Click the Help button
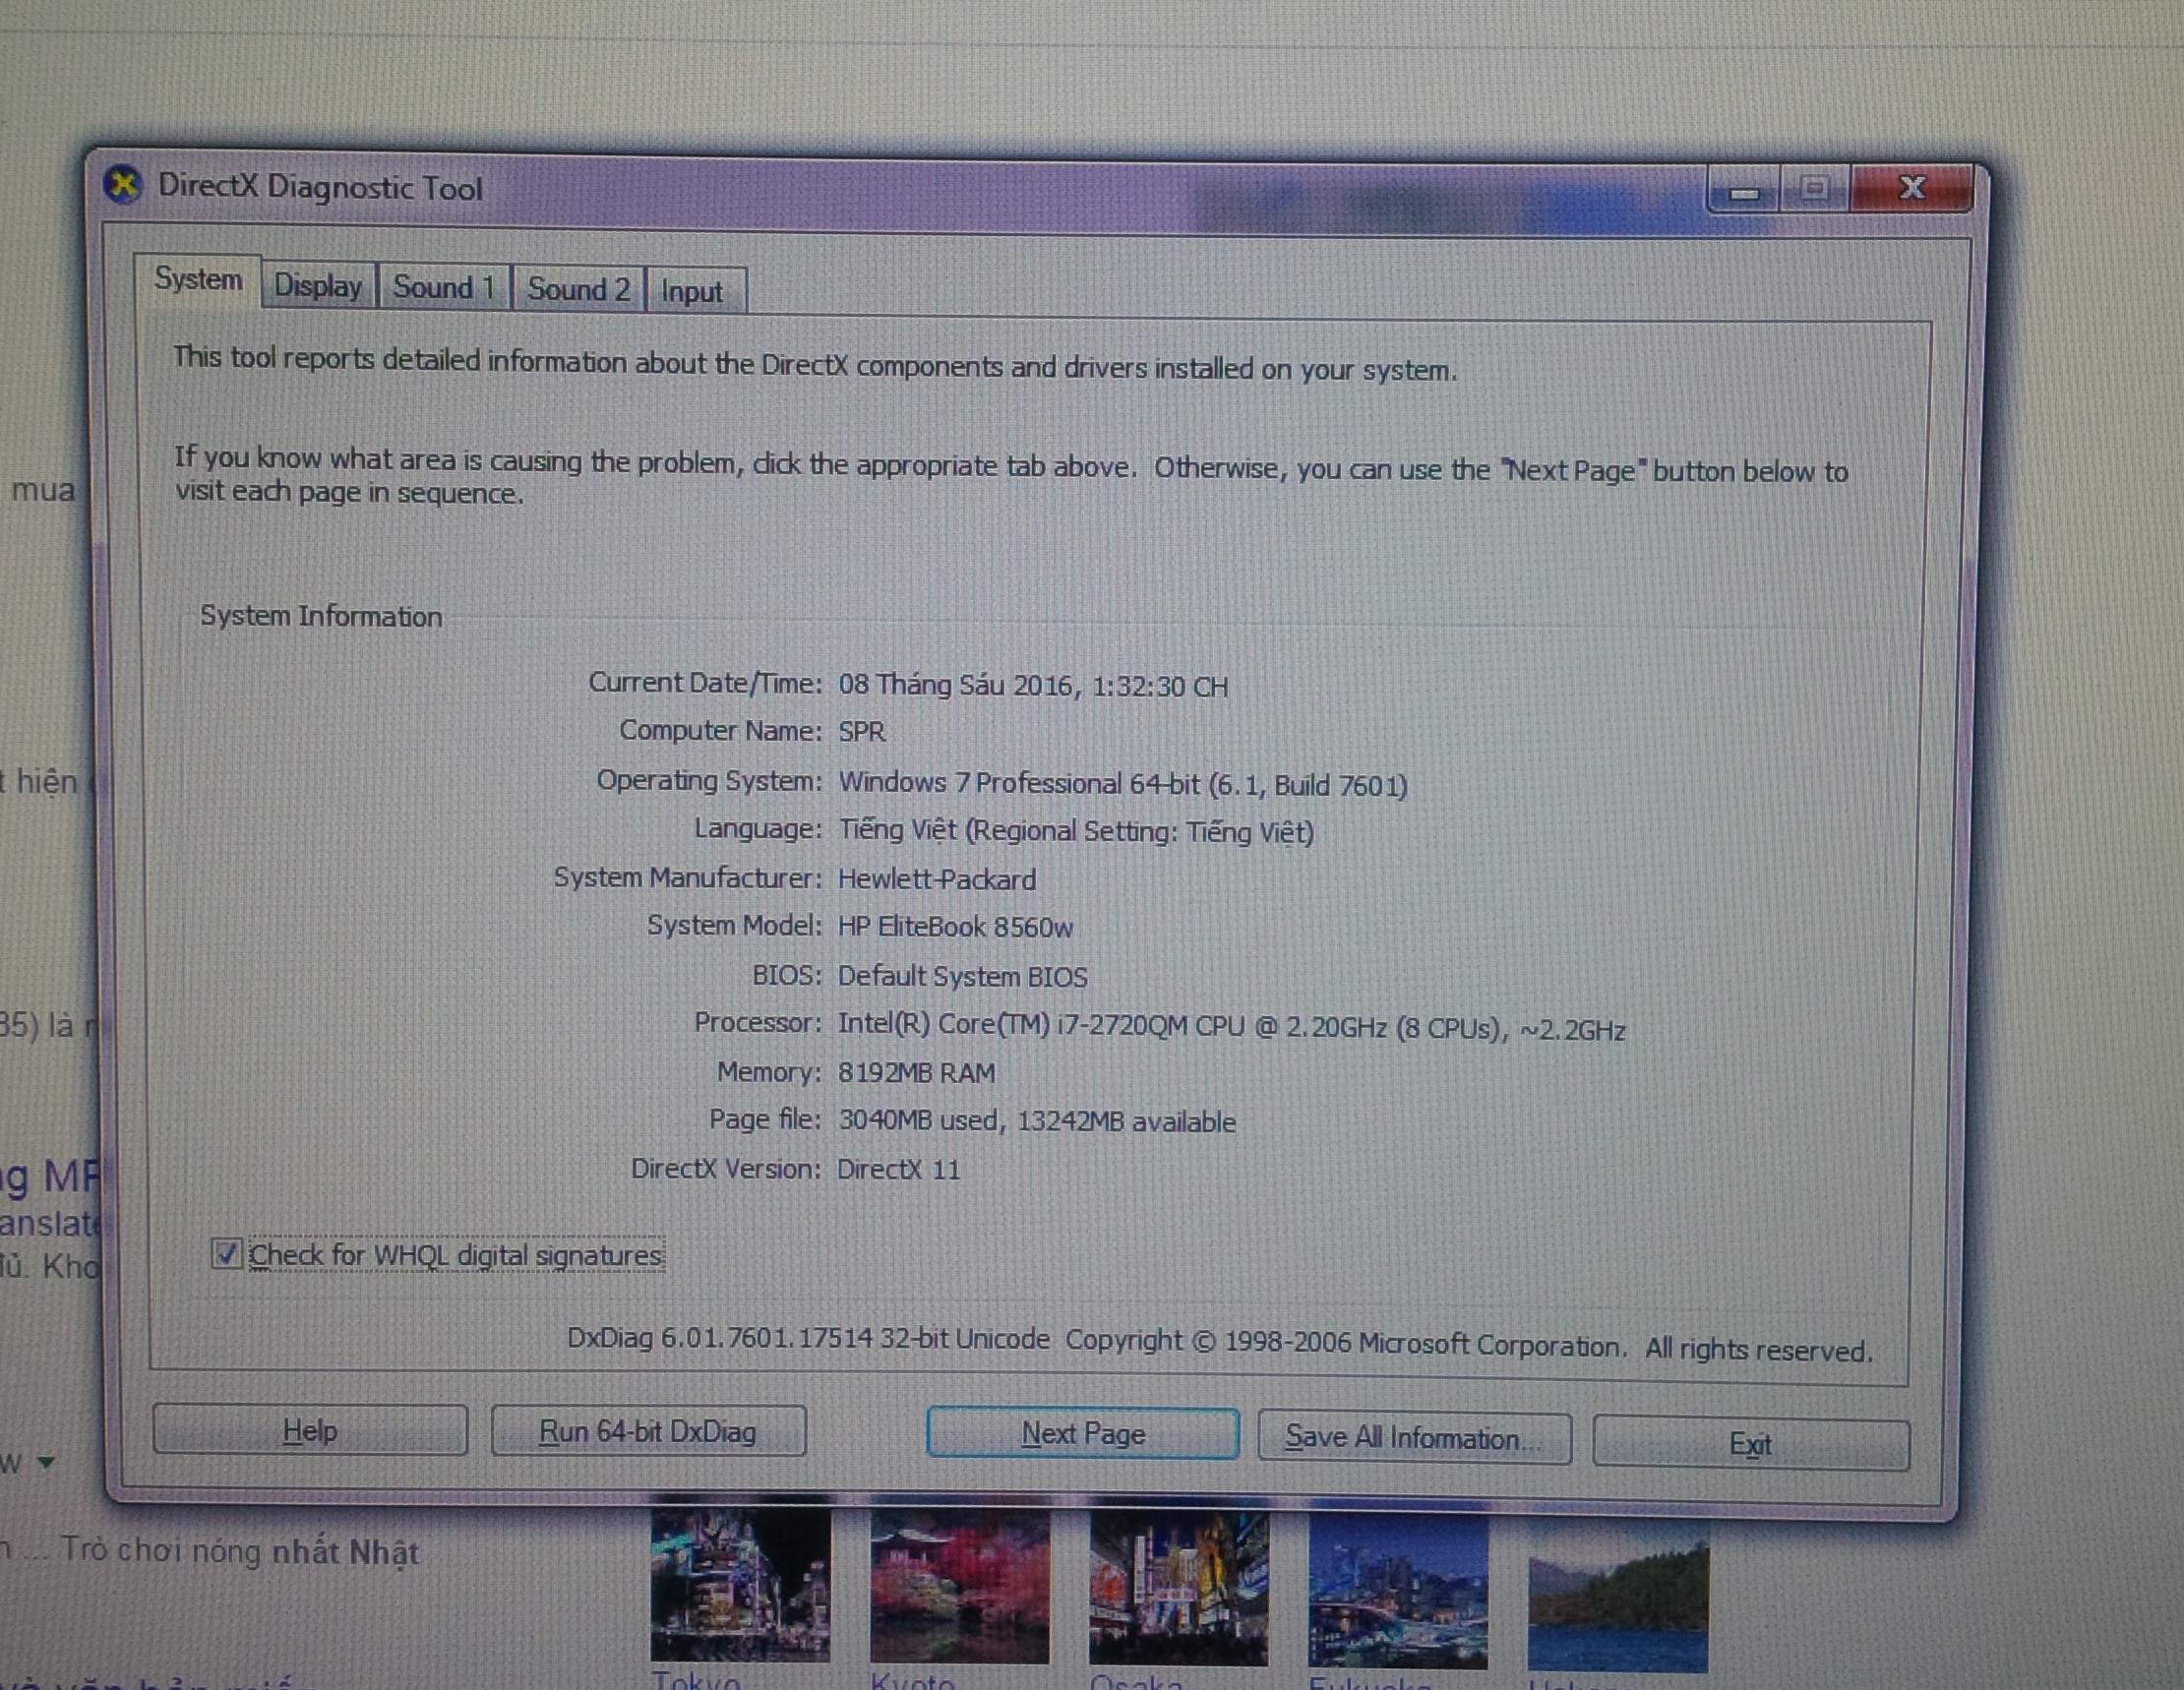This screenshot has width=2184, height=1690. 310,1431
